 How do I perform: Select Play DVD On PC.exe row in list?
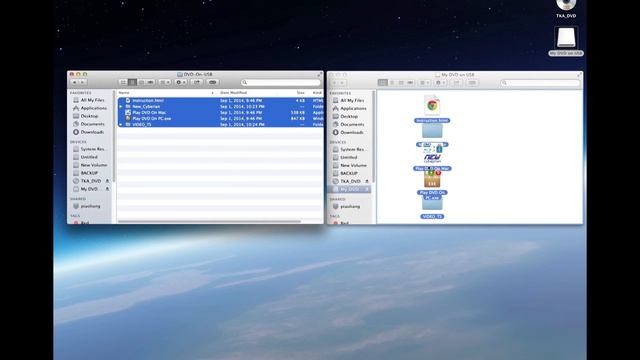pos(220,118)
